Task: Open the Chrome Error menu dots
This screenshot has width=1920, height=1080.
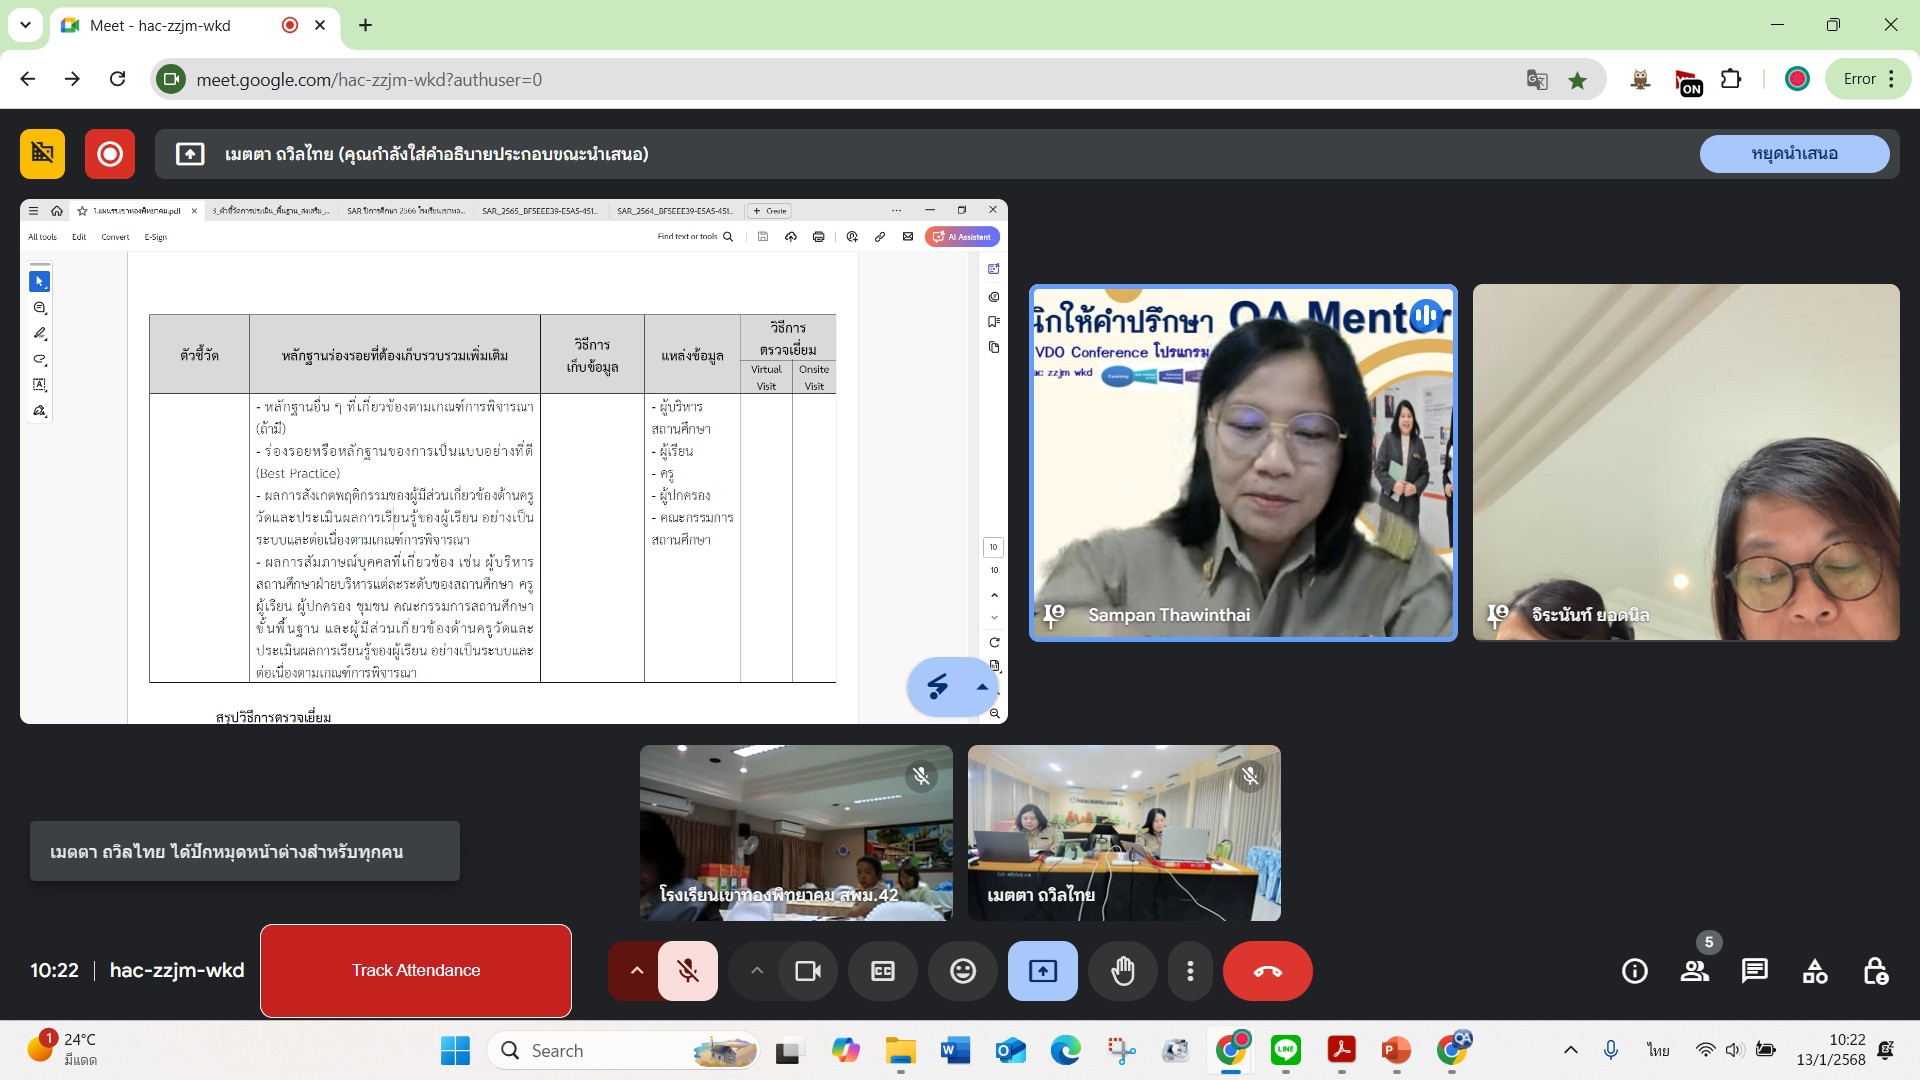Action: tap(1891, 79)
